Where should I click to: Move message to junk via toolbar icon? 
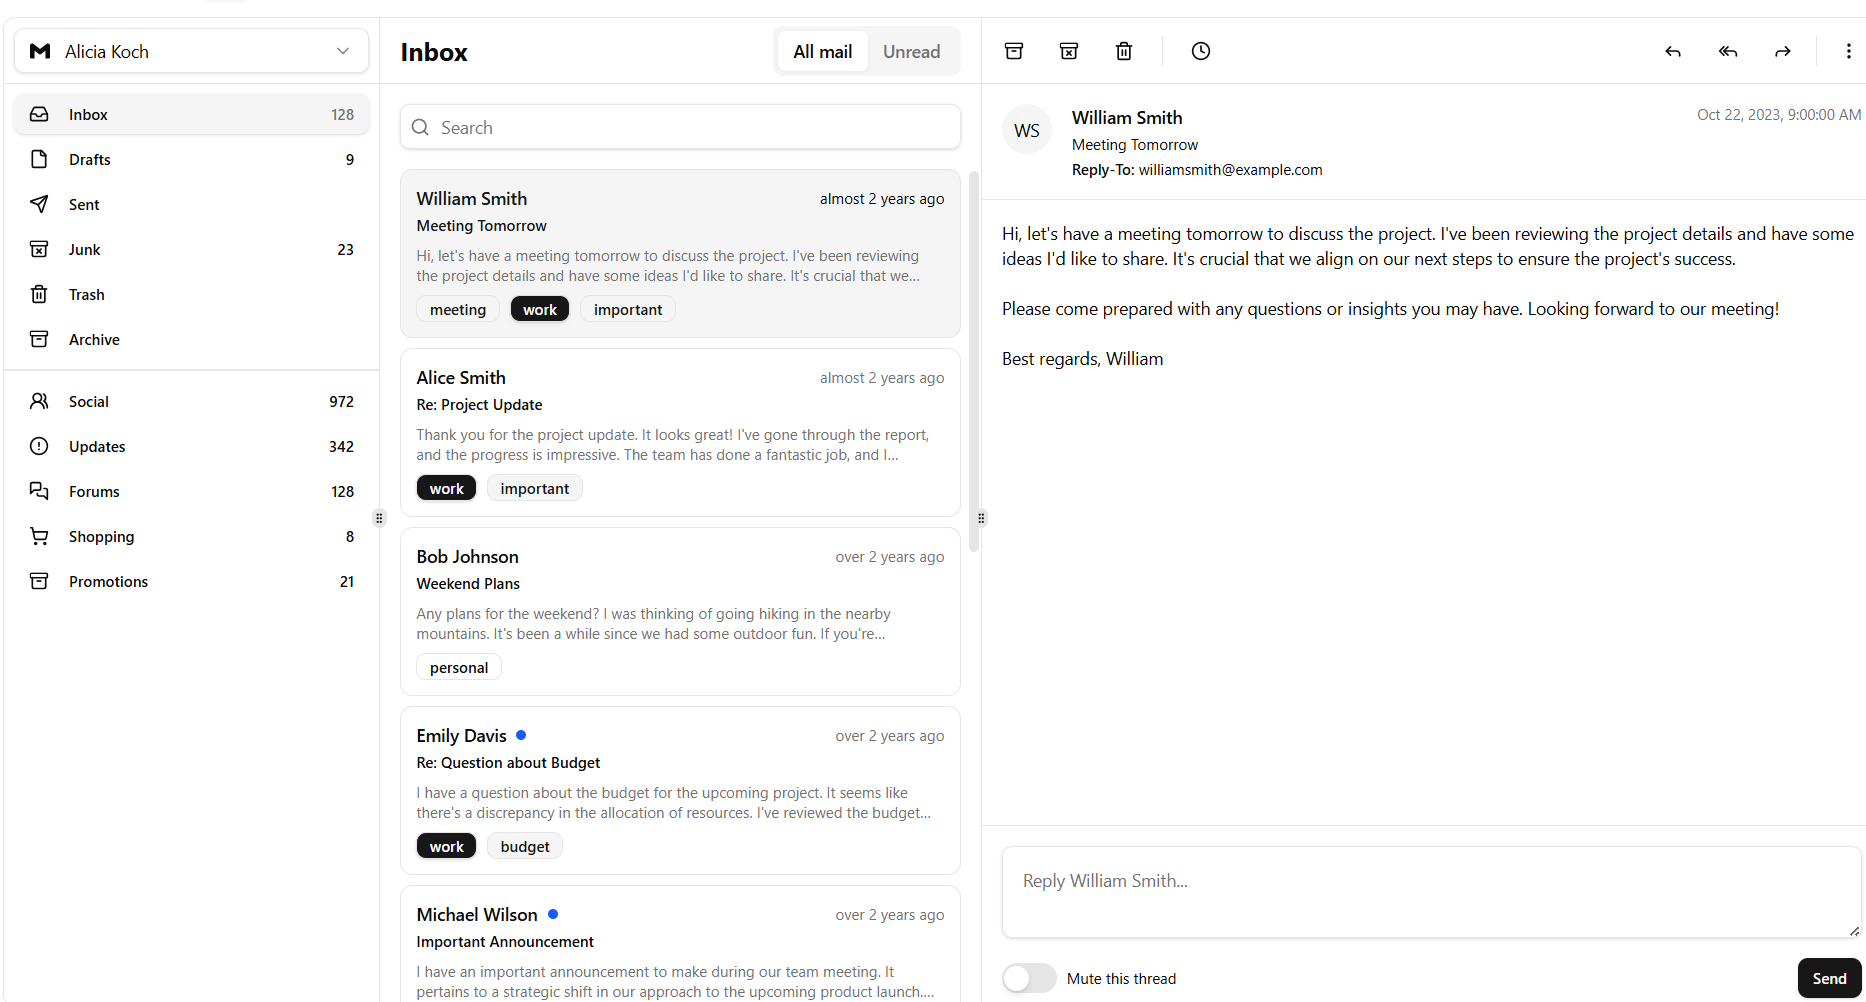click(1069, 51)
